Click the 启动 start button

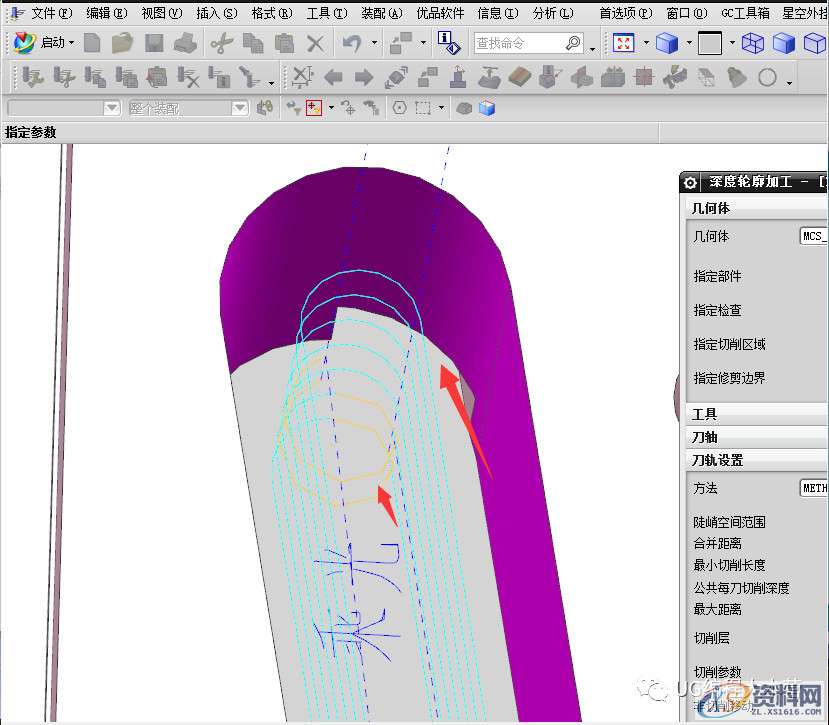click(x=45, y=43)
